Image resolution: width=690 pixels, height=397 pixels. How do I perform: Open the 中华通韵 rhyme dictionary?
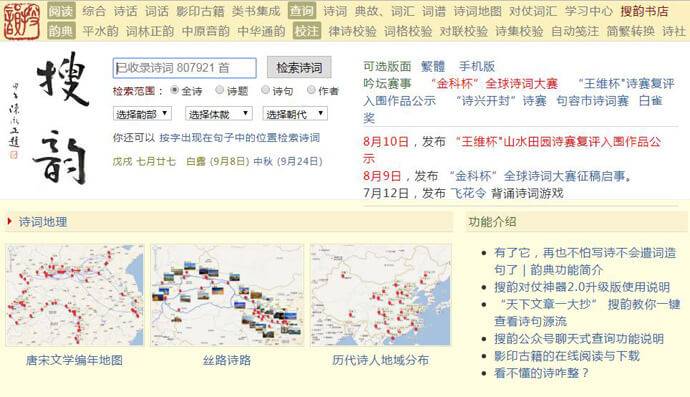[x=261, y=31]
